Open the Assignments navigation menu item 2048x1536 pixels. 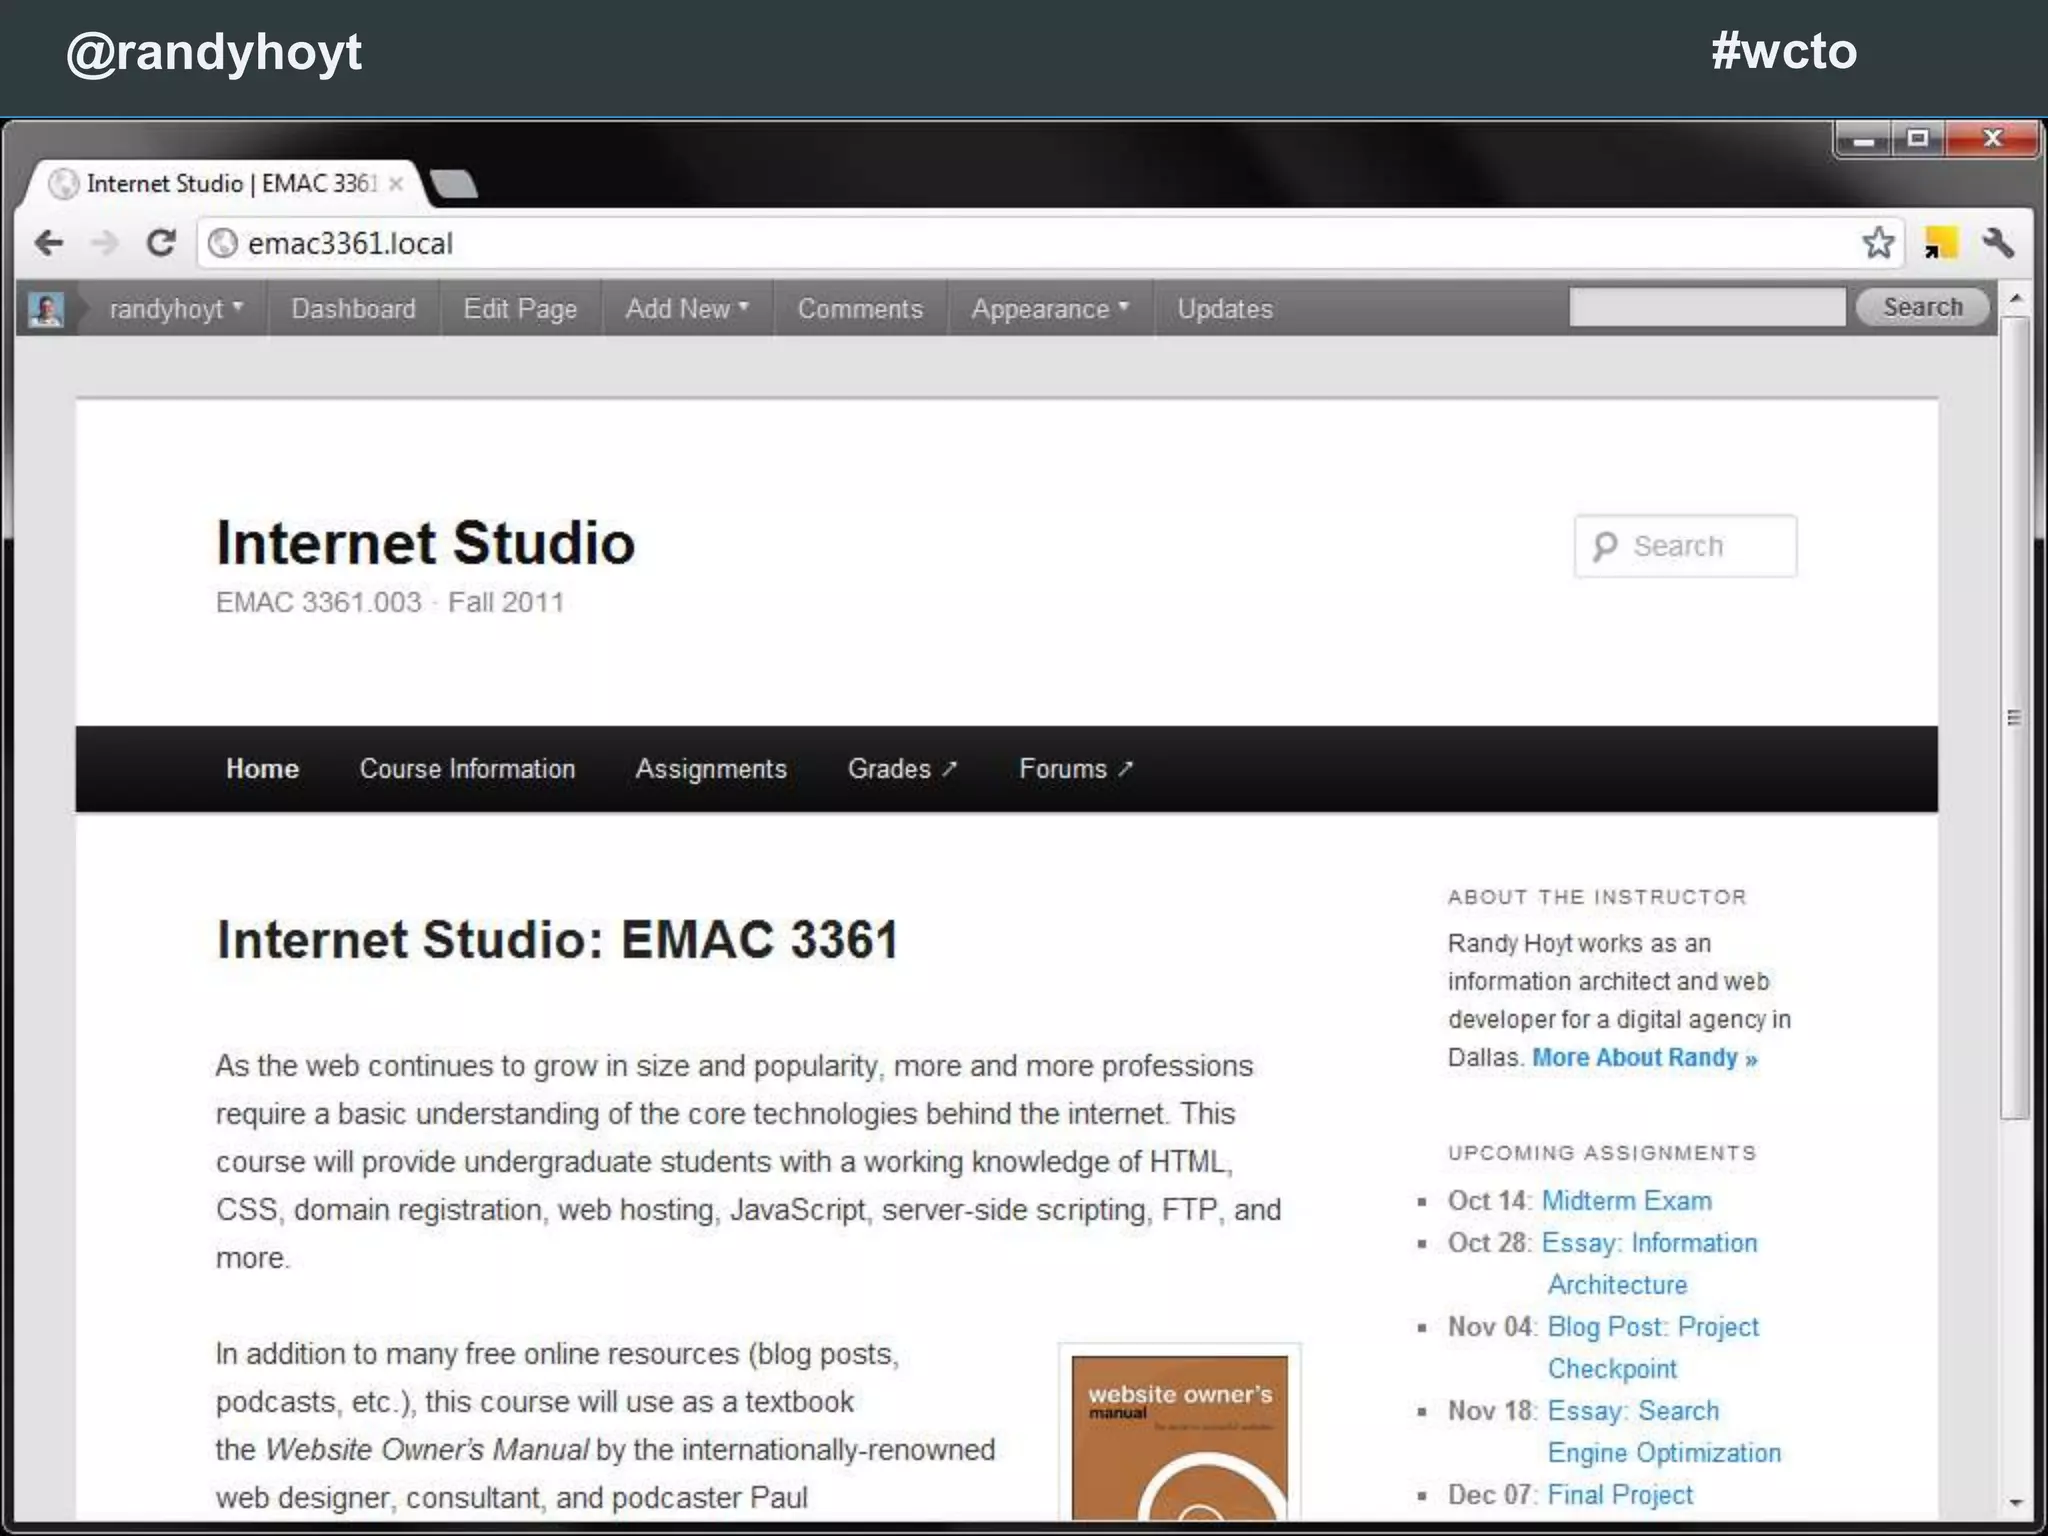pyautogui.click(x=711, y=769)
